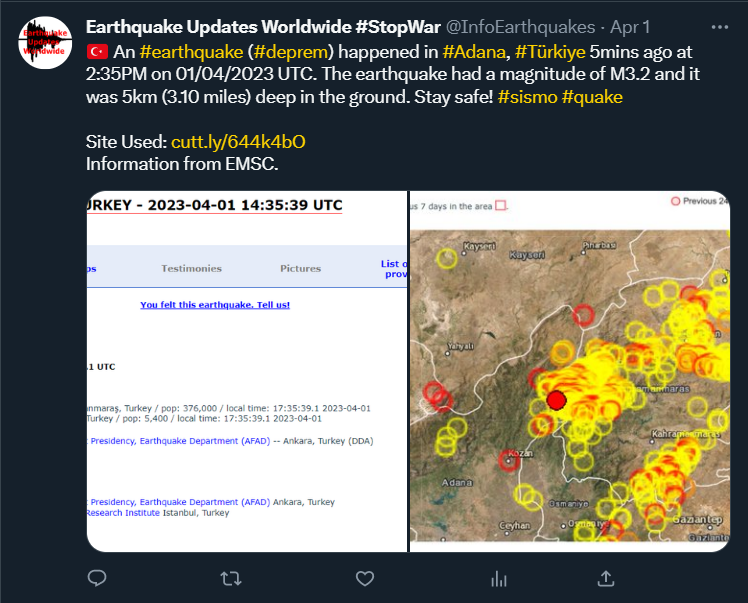Image resolution: width=748 pixels, height=603 pixels.
Task: Switch to the Testimonies tab
Action: click(x=191, y=268)
